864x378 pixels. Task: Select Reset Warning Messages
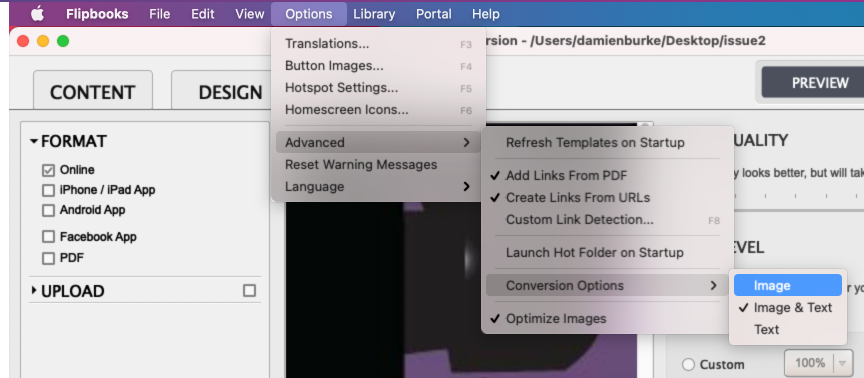pyautogui.click(x=378, y=164)
